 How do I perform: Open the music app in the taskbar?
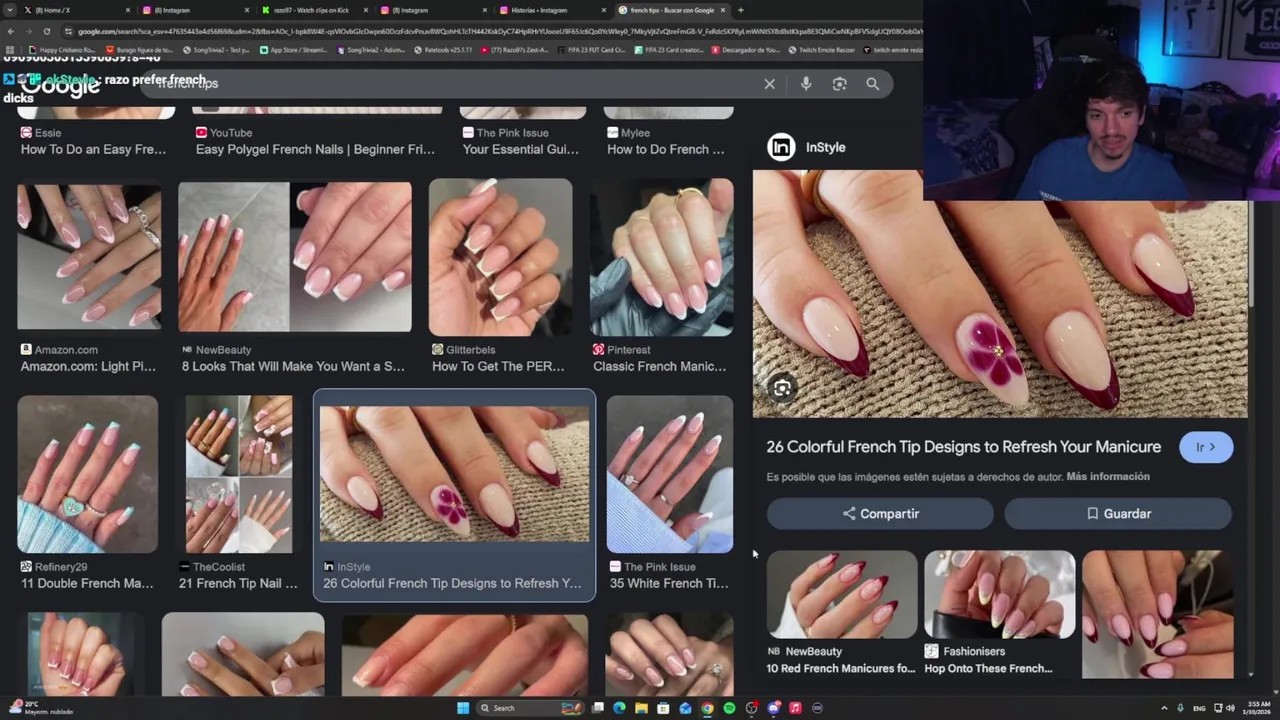click(795, 708)
